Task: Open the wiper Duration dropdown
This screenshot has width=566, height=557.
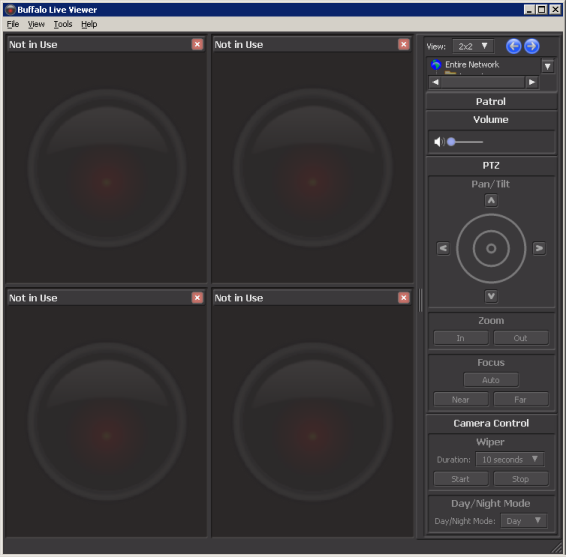Action: click(510, 459)
